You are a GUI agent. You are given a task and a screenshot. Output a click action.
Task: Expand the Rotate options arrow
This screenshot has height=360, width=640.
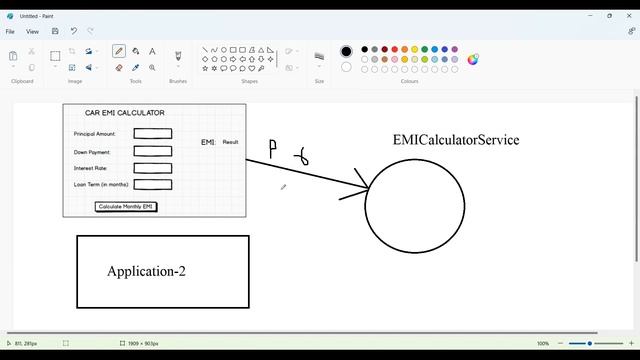point(97,51)
